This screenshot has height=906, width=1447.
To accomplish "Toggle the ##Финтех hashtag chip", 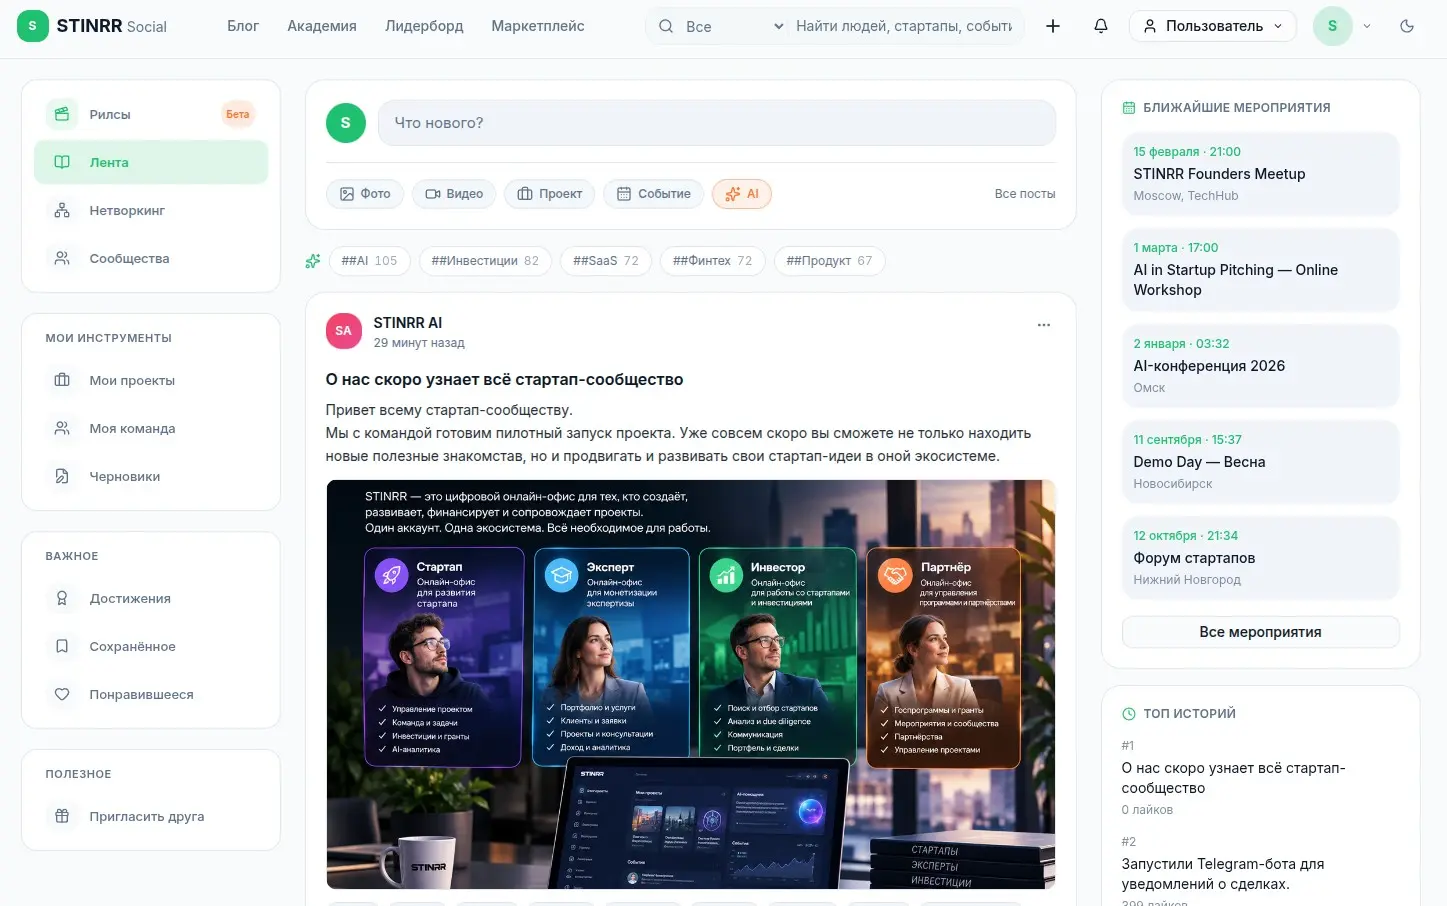I will (x=712, y=261).
